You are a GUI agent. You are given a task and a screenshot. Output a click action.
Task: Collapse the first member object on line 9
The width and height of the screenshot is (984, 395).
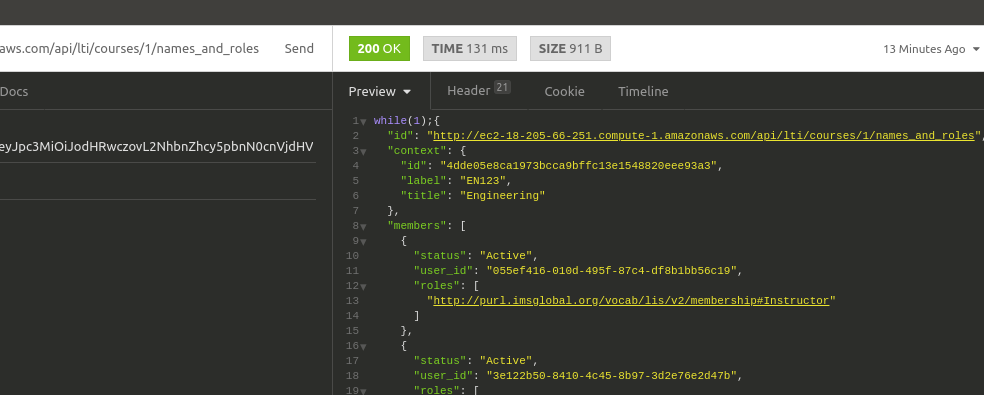(363, 241)
